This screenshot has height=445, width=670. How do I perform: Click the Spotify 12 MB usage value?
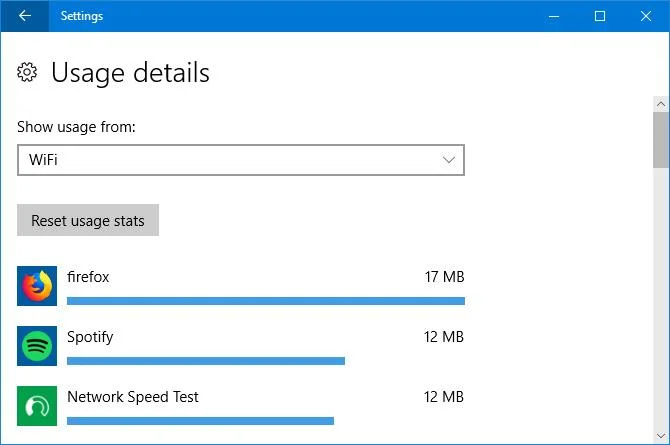pyautogui.click(x=444, y=337)
